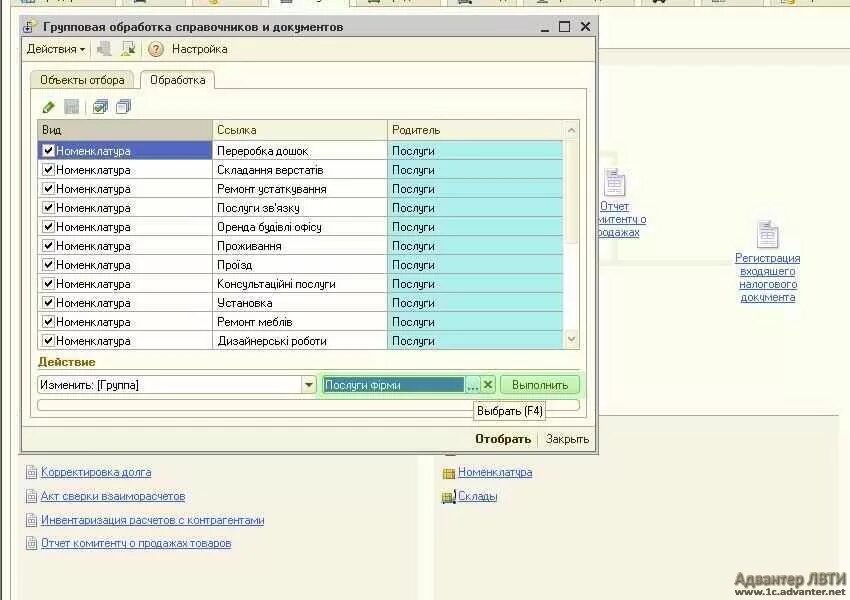Click the restore settings toolbar icon
Viewport: 850px width, 600px height.
pyautogui.click(x=104, y=49)
